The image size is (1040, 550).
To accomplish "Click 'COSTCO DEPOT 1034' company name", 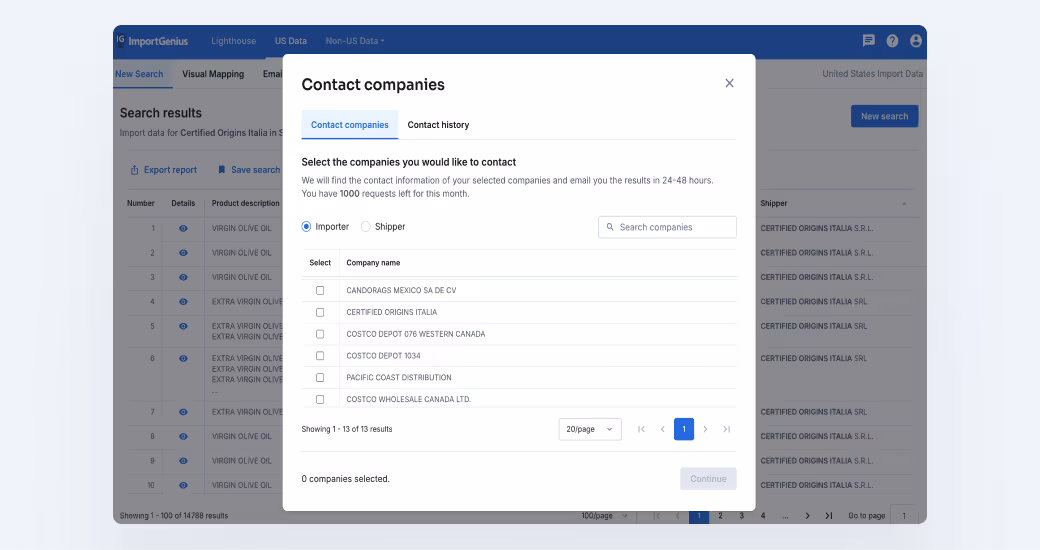I will [x=383, y=356].
